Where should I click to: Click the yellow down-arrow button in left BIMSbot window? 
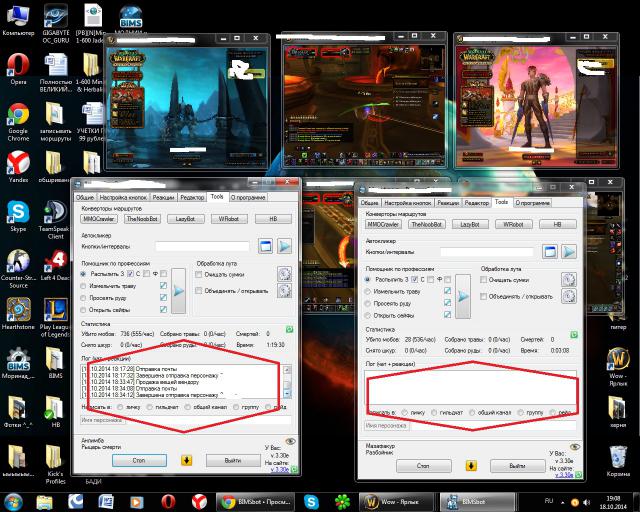tap(186, 461)
